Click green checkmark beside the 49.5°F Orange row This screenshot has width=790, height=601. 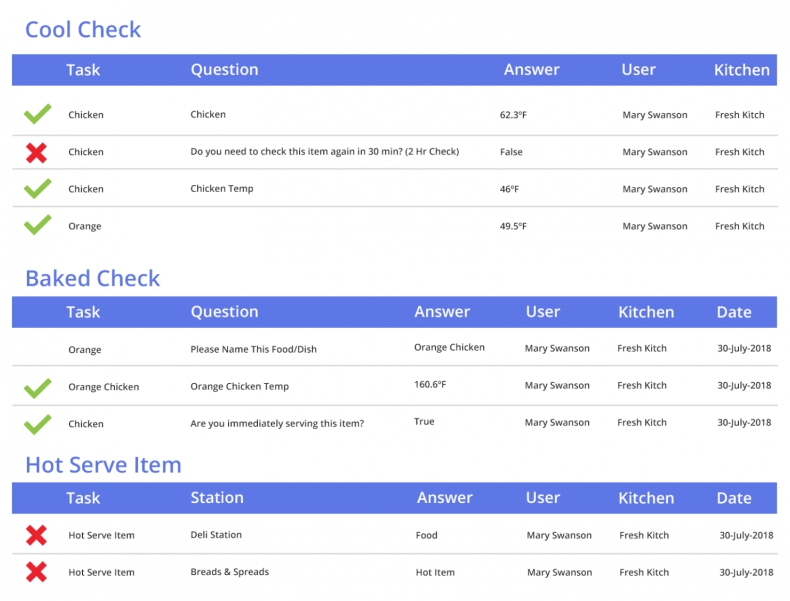click(x=37, y=226)
